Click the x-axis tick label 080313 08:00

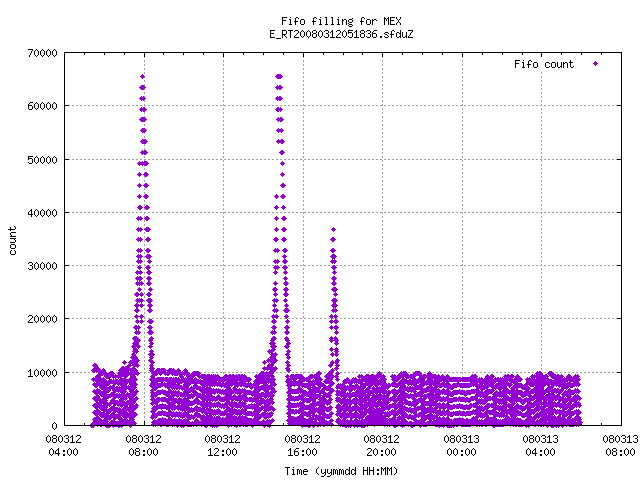620,446
